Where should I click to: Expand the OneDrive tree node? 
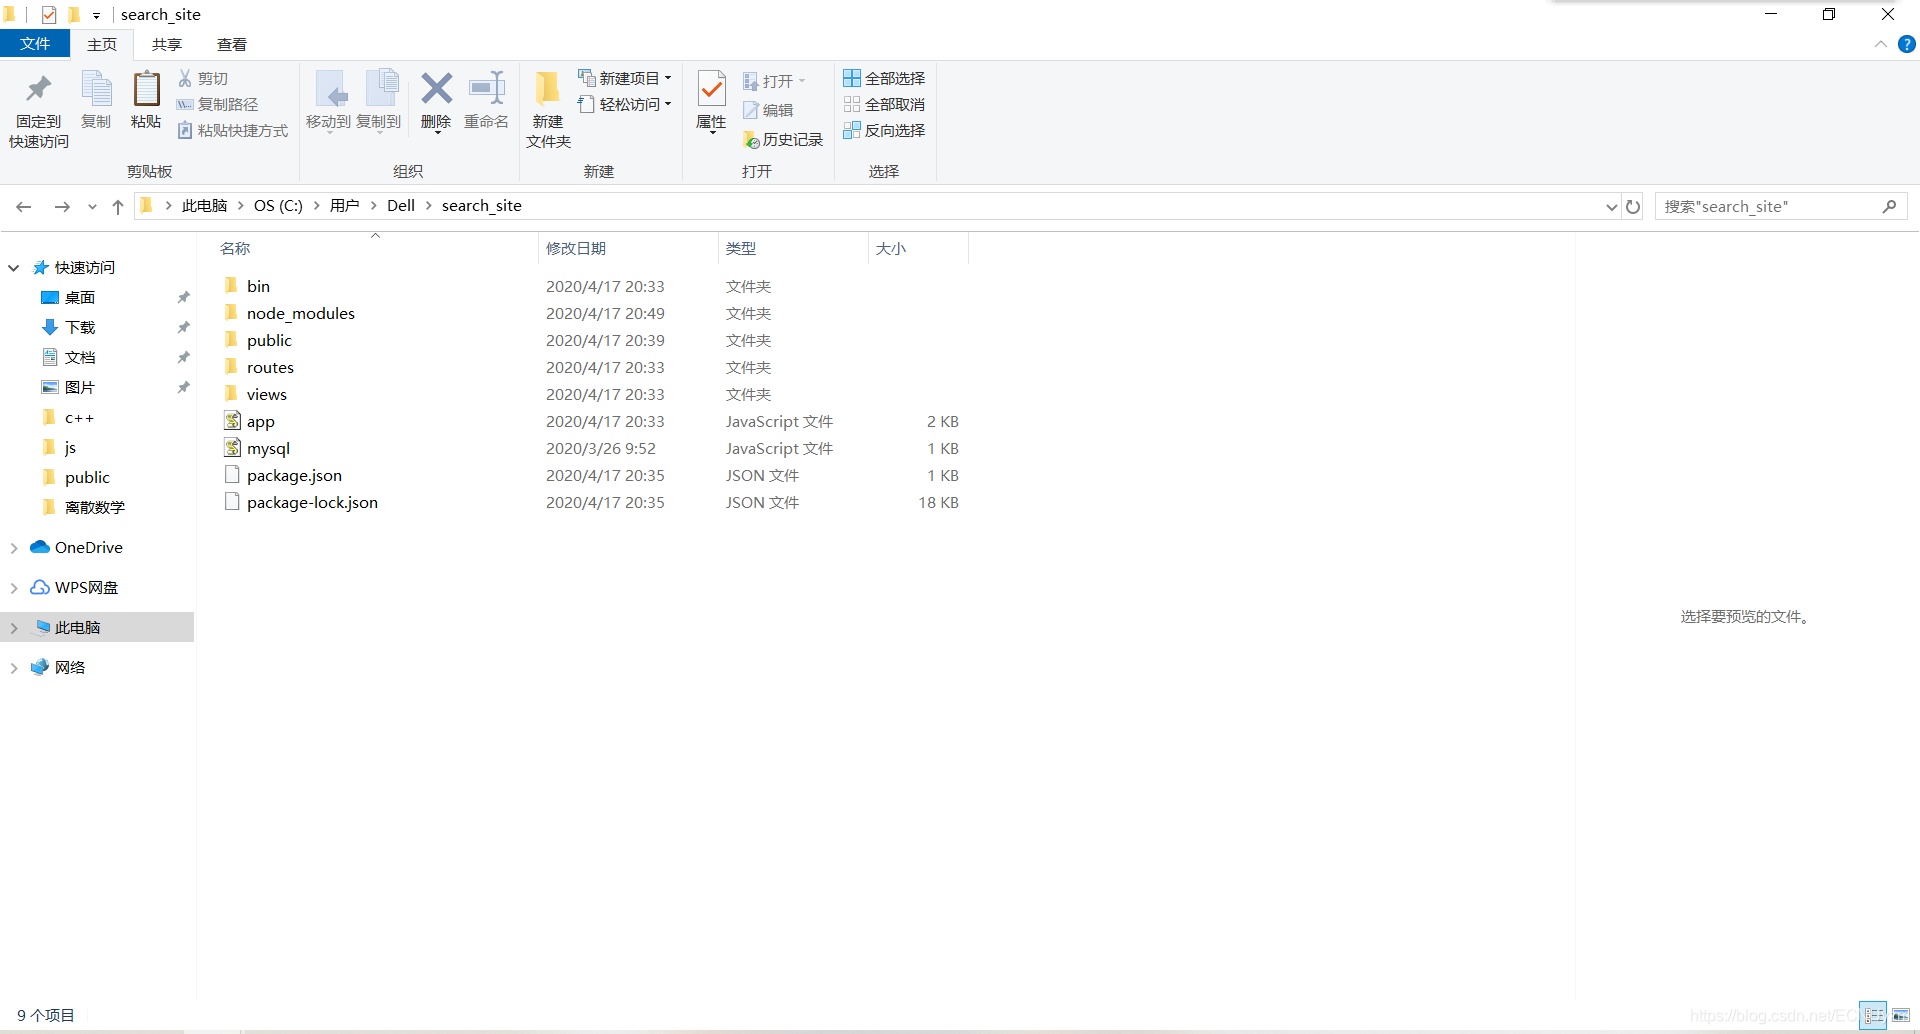[x=14, y=547]
